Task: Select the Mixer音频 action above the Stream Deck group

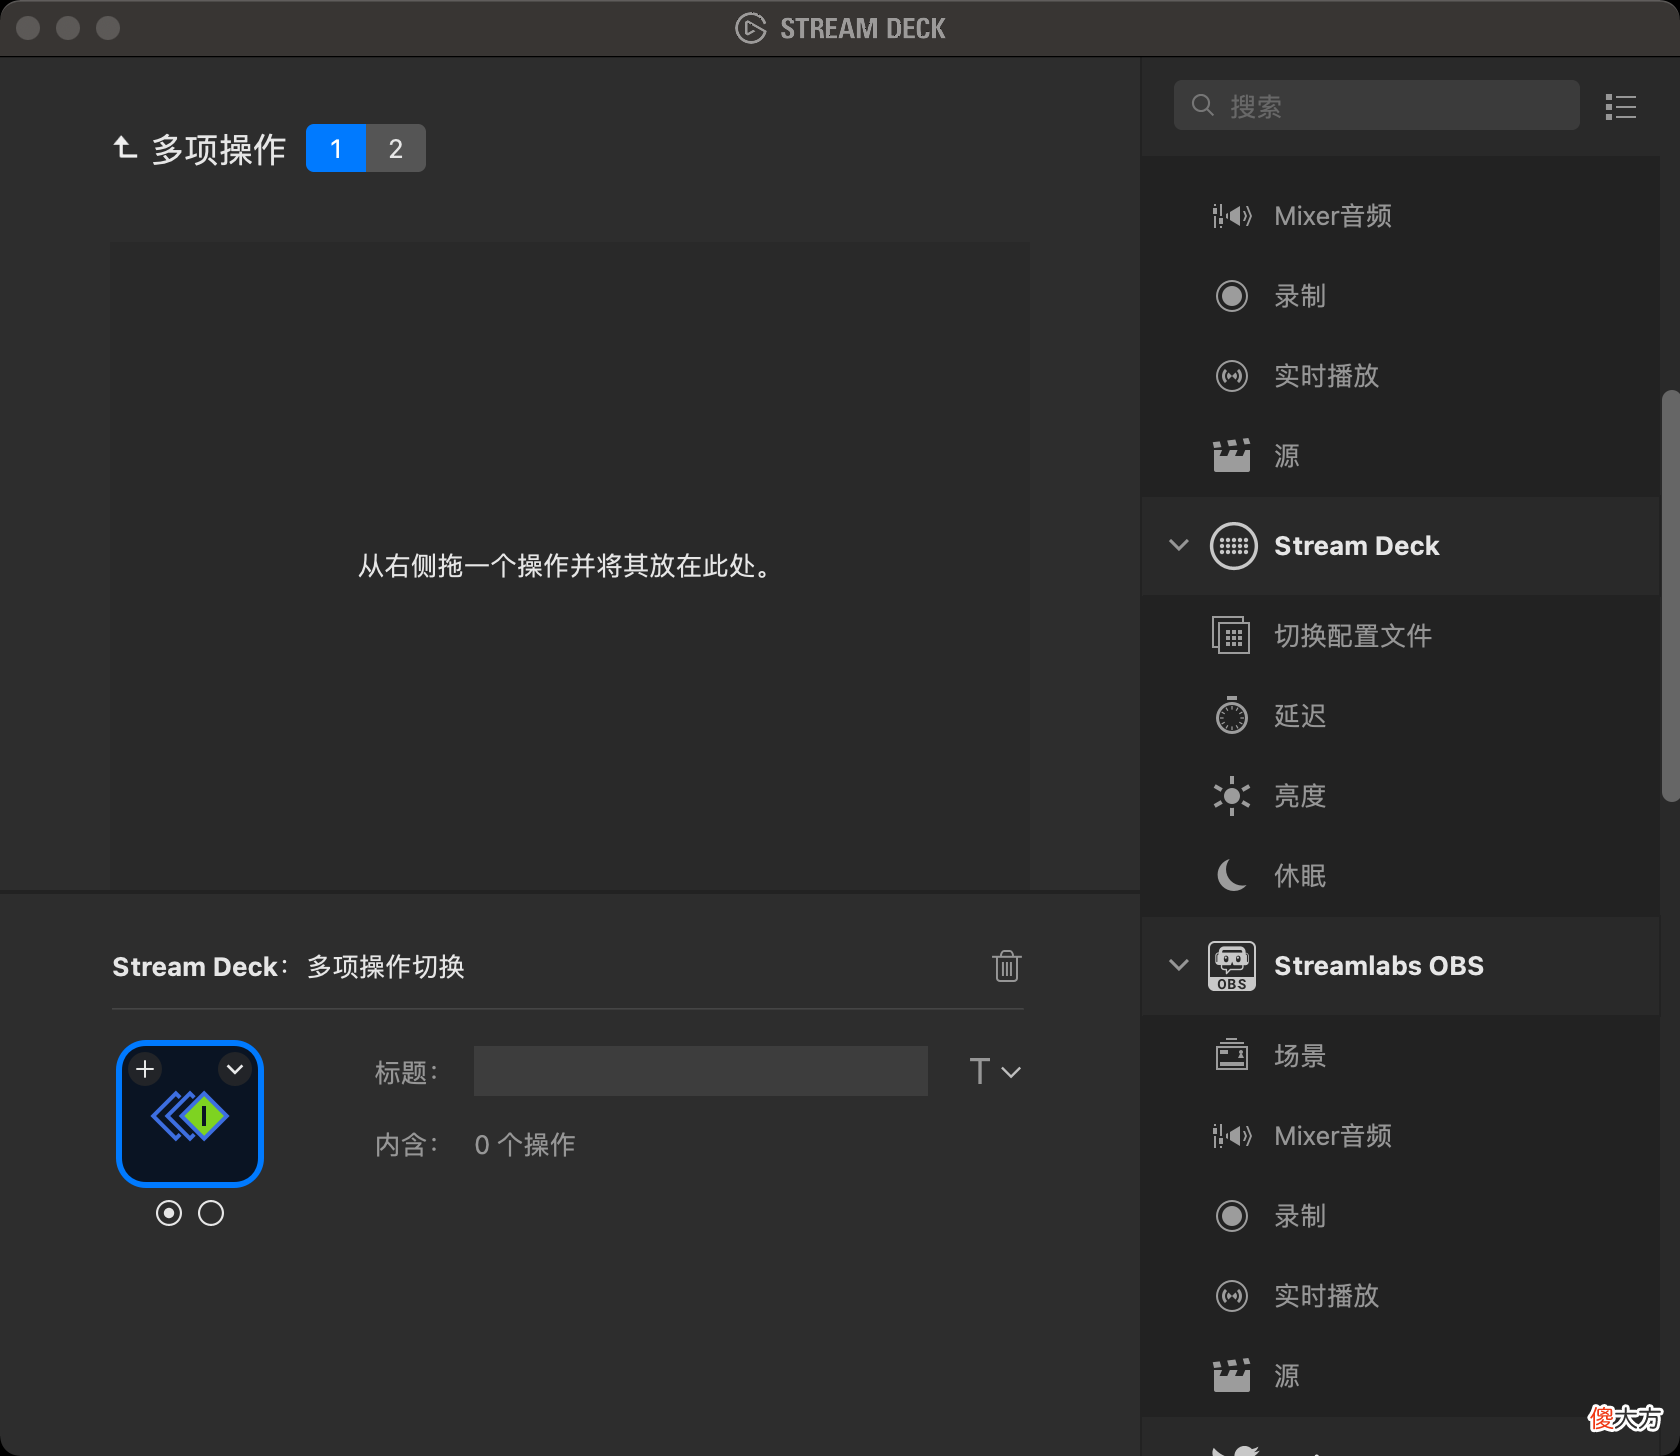Action: [1400, 216]
